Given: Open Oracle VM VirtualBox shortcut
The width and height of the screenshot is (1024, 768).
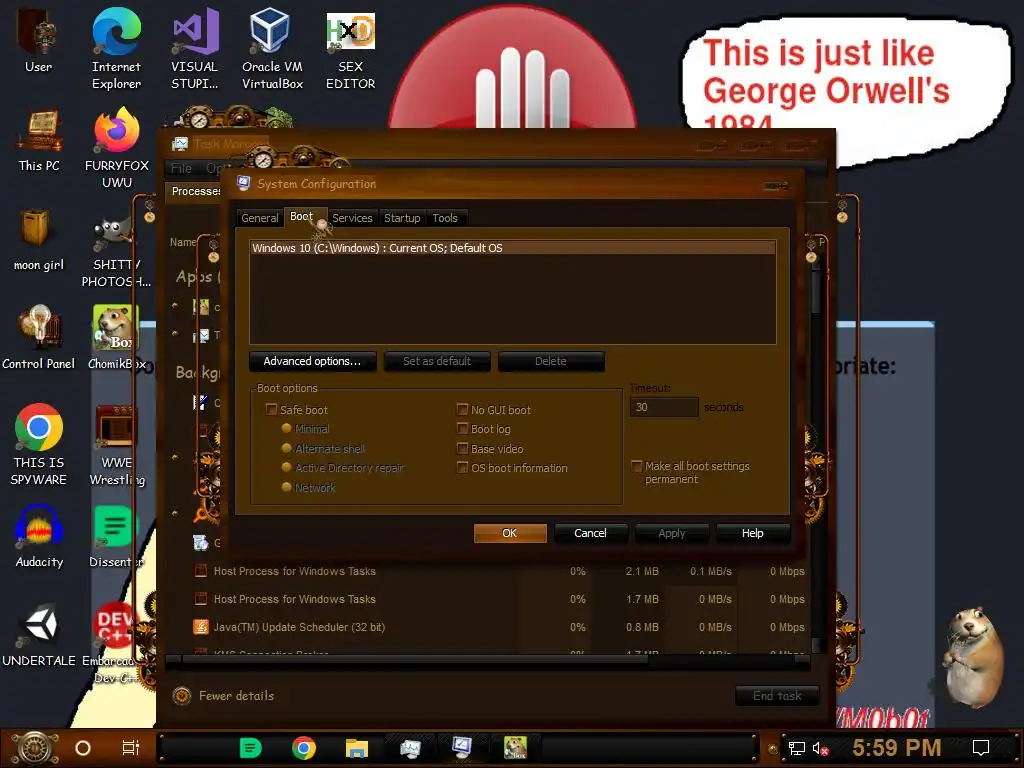Looking at the screenshot, I should coord(272,47).
